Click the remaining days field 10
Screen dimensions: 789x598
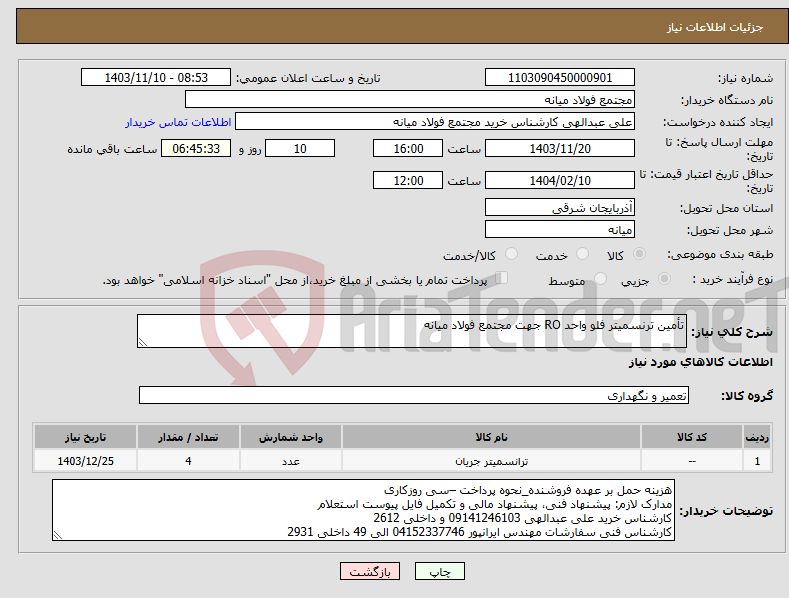[x=300, y=148]
